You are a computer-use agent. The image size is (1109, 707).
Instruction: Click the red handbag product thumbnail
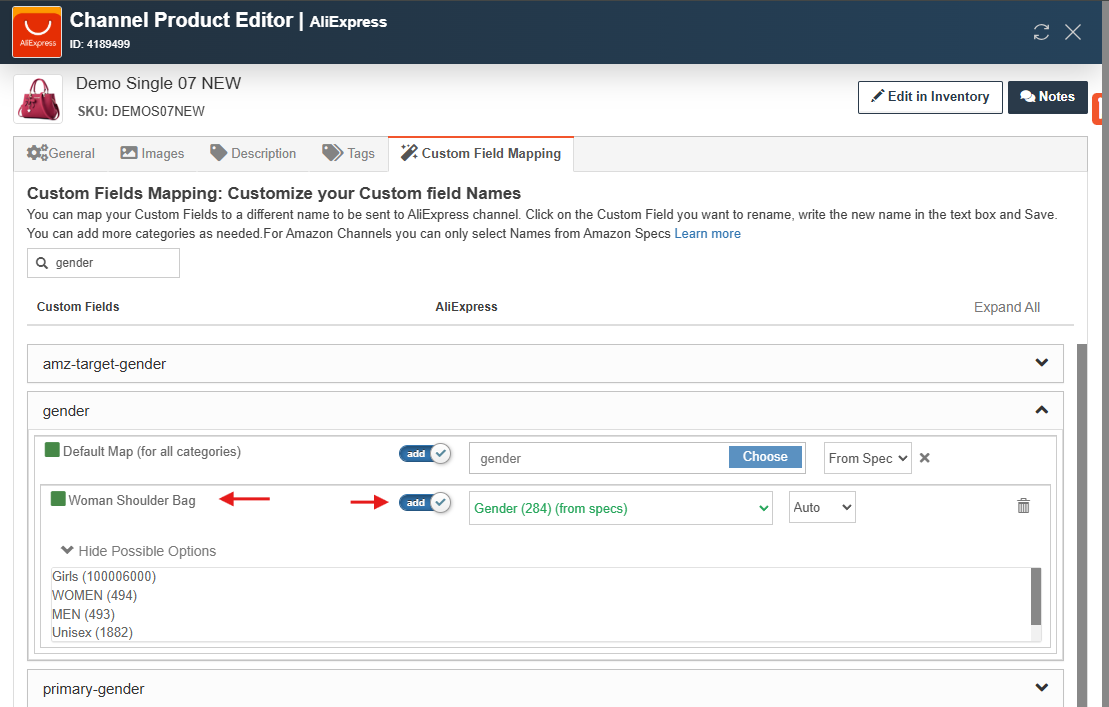click(38, 99)
